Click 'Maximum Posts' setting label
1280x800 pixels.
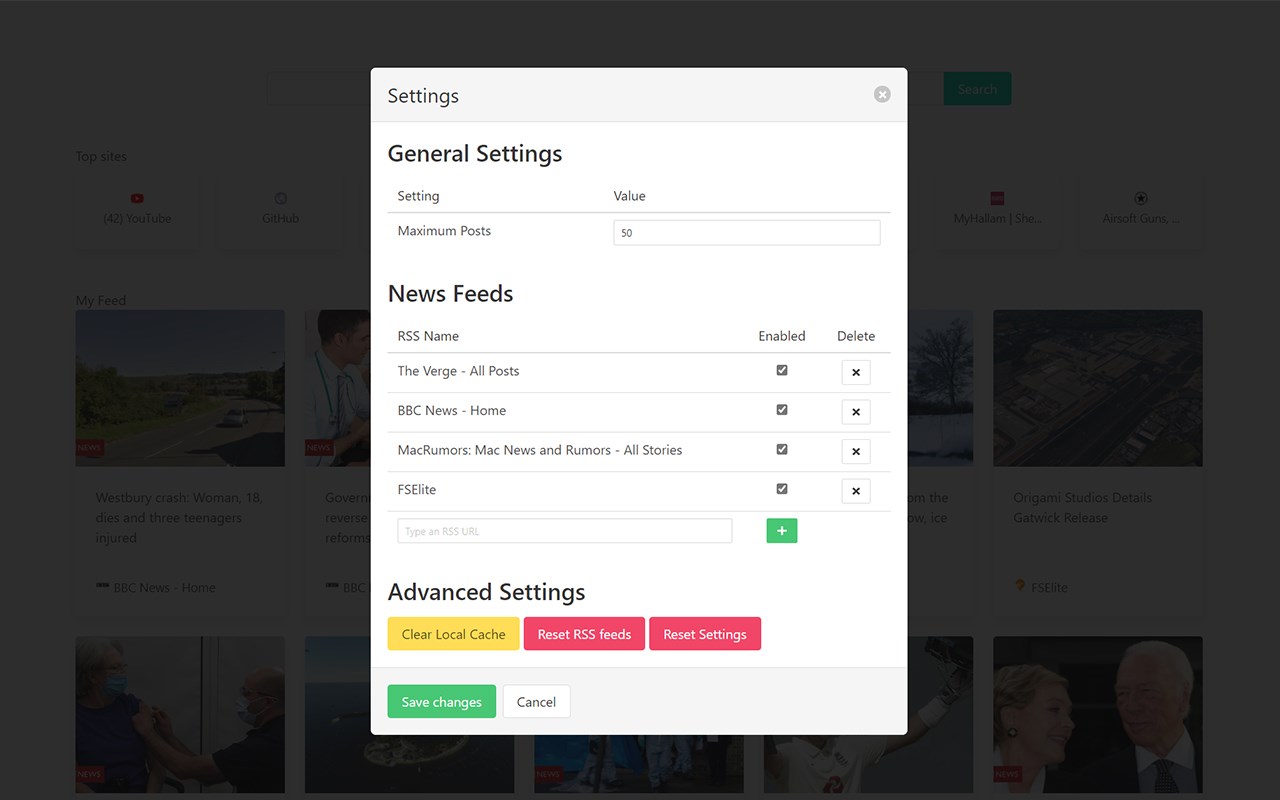(x=444, y=231)
